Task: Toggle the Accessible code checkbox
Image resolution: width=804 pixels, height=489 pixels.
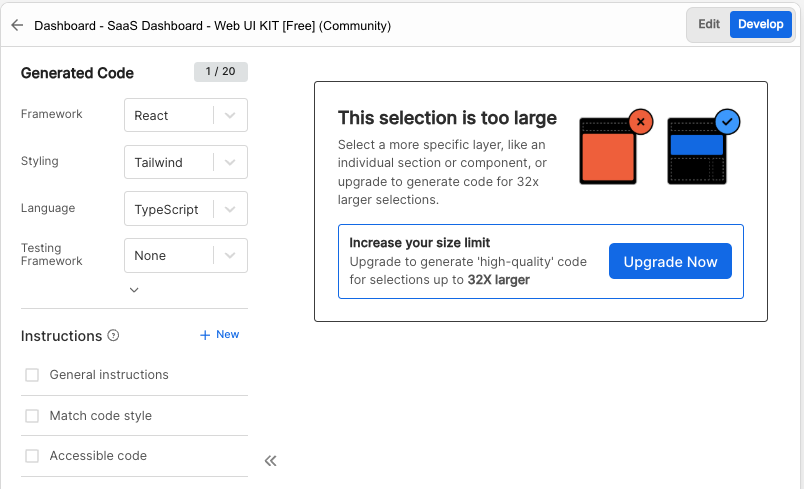Action: coord(32,456)
